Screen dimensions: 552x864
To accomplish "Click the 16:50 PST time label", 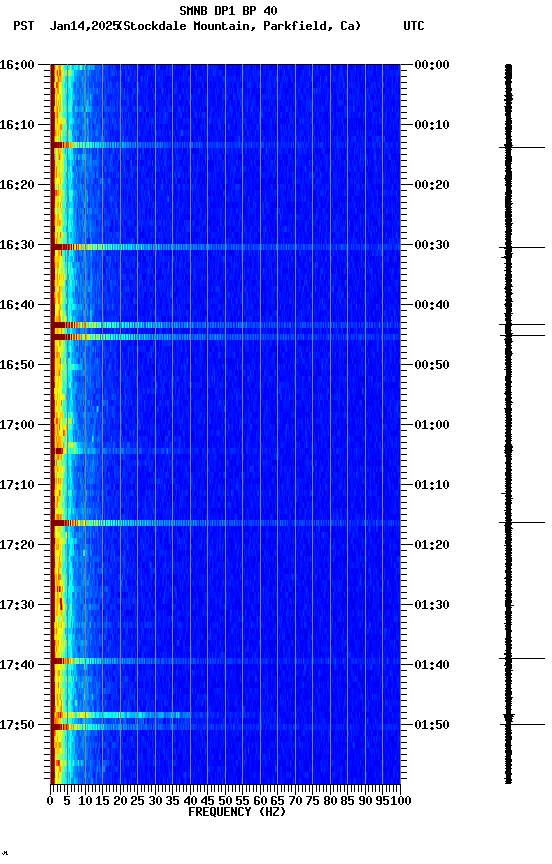I will [17, 365].
